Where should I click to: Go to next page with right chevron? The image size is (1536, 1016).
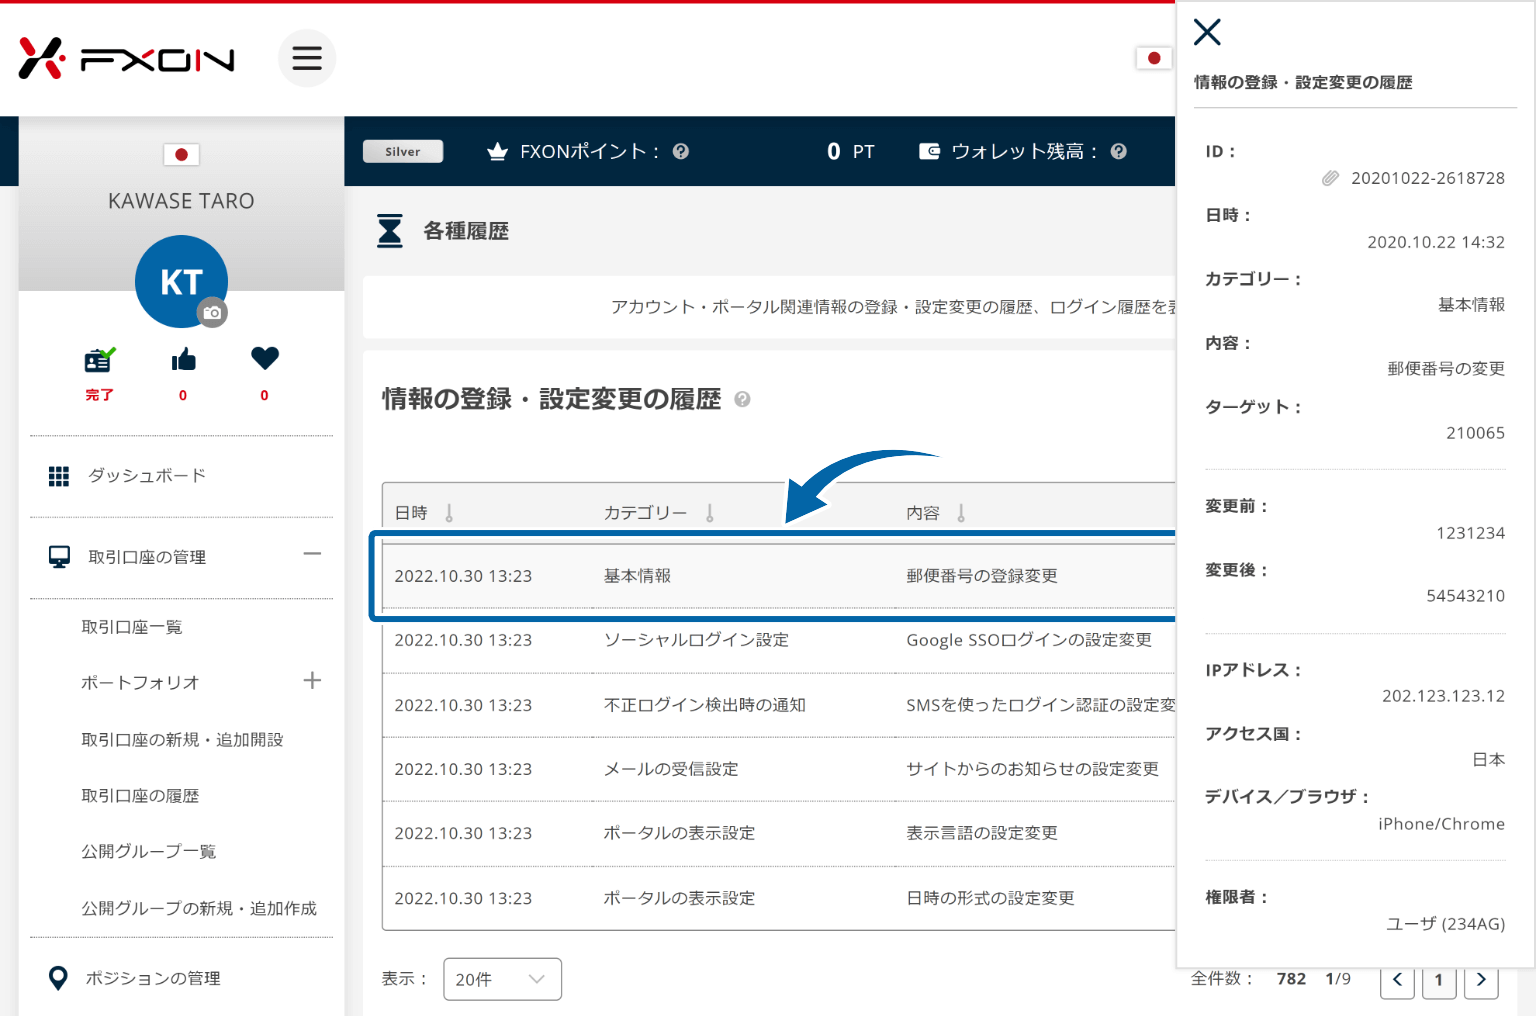pyautogui.click(x=1481, y=980)
